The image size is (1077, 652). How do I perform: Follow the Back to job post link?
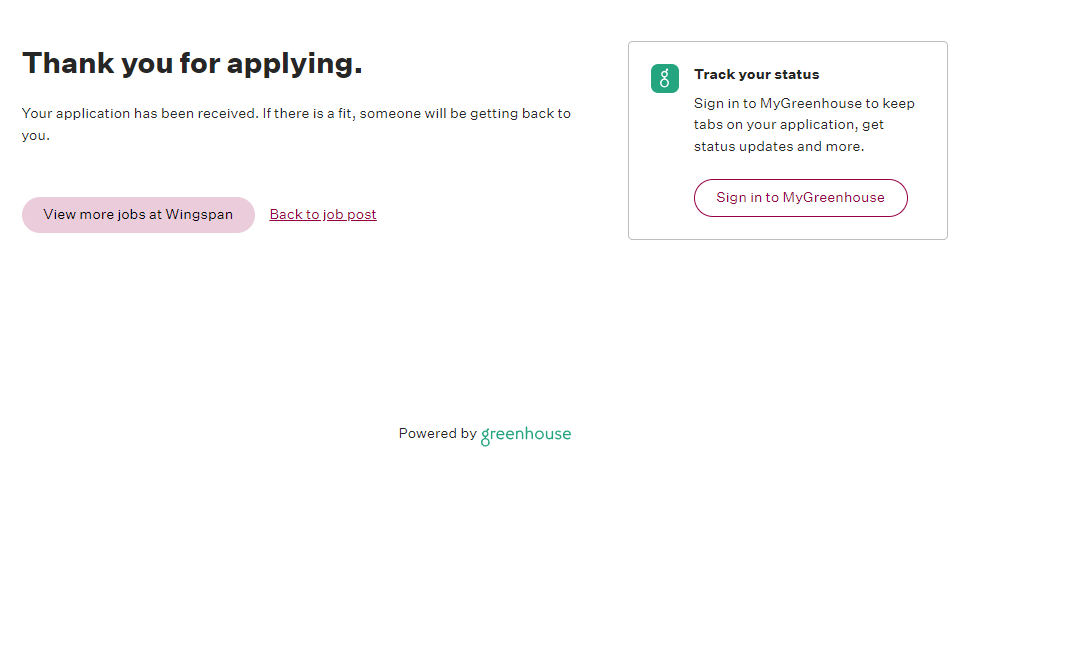pos(323,214)
